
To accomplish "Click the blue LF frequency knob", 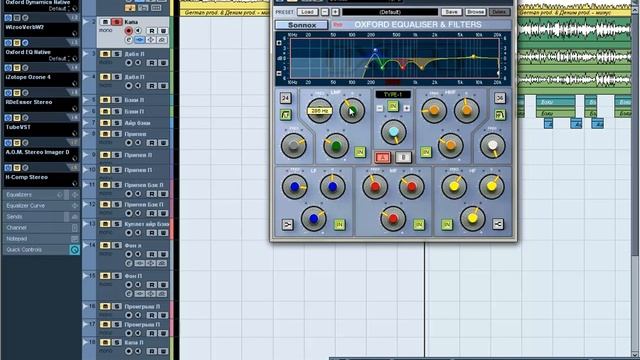I will [295, 187].
